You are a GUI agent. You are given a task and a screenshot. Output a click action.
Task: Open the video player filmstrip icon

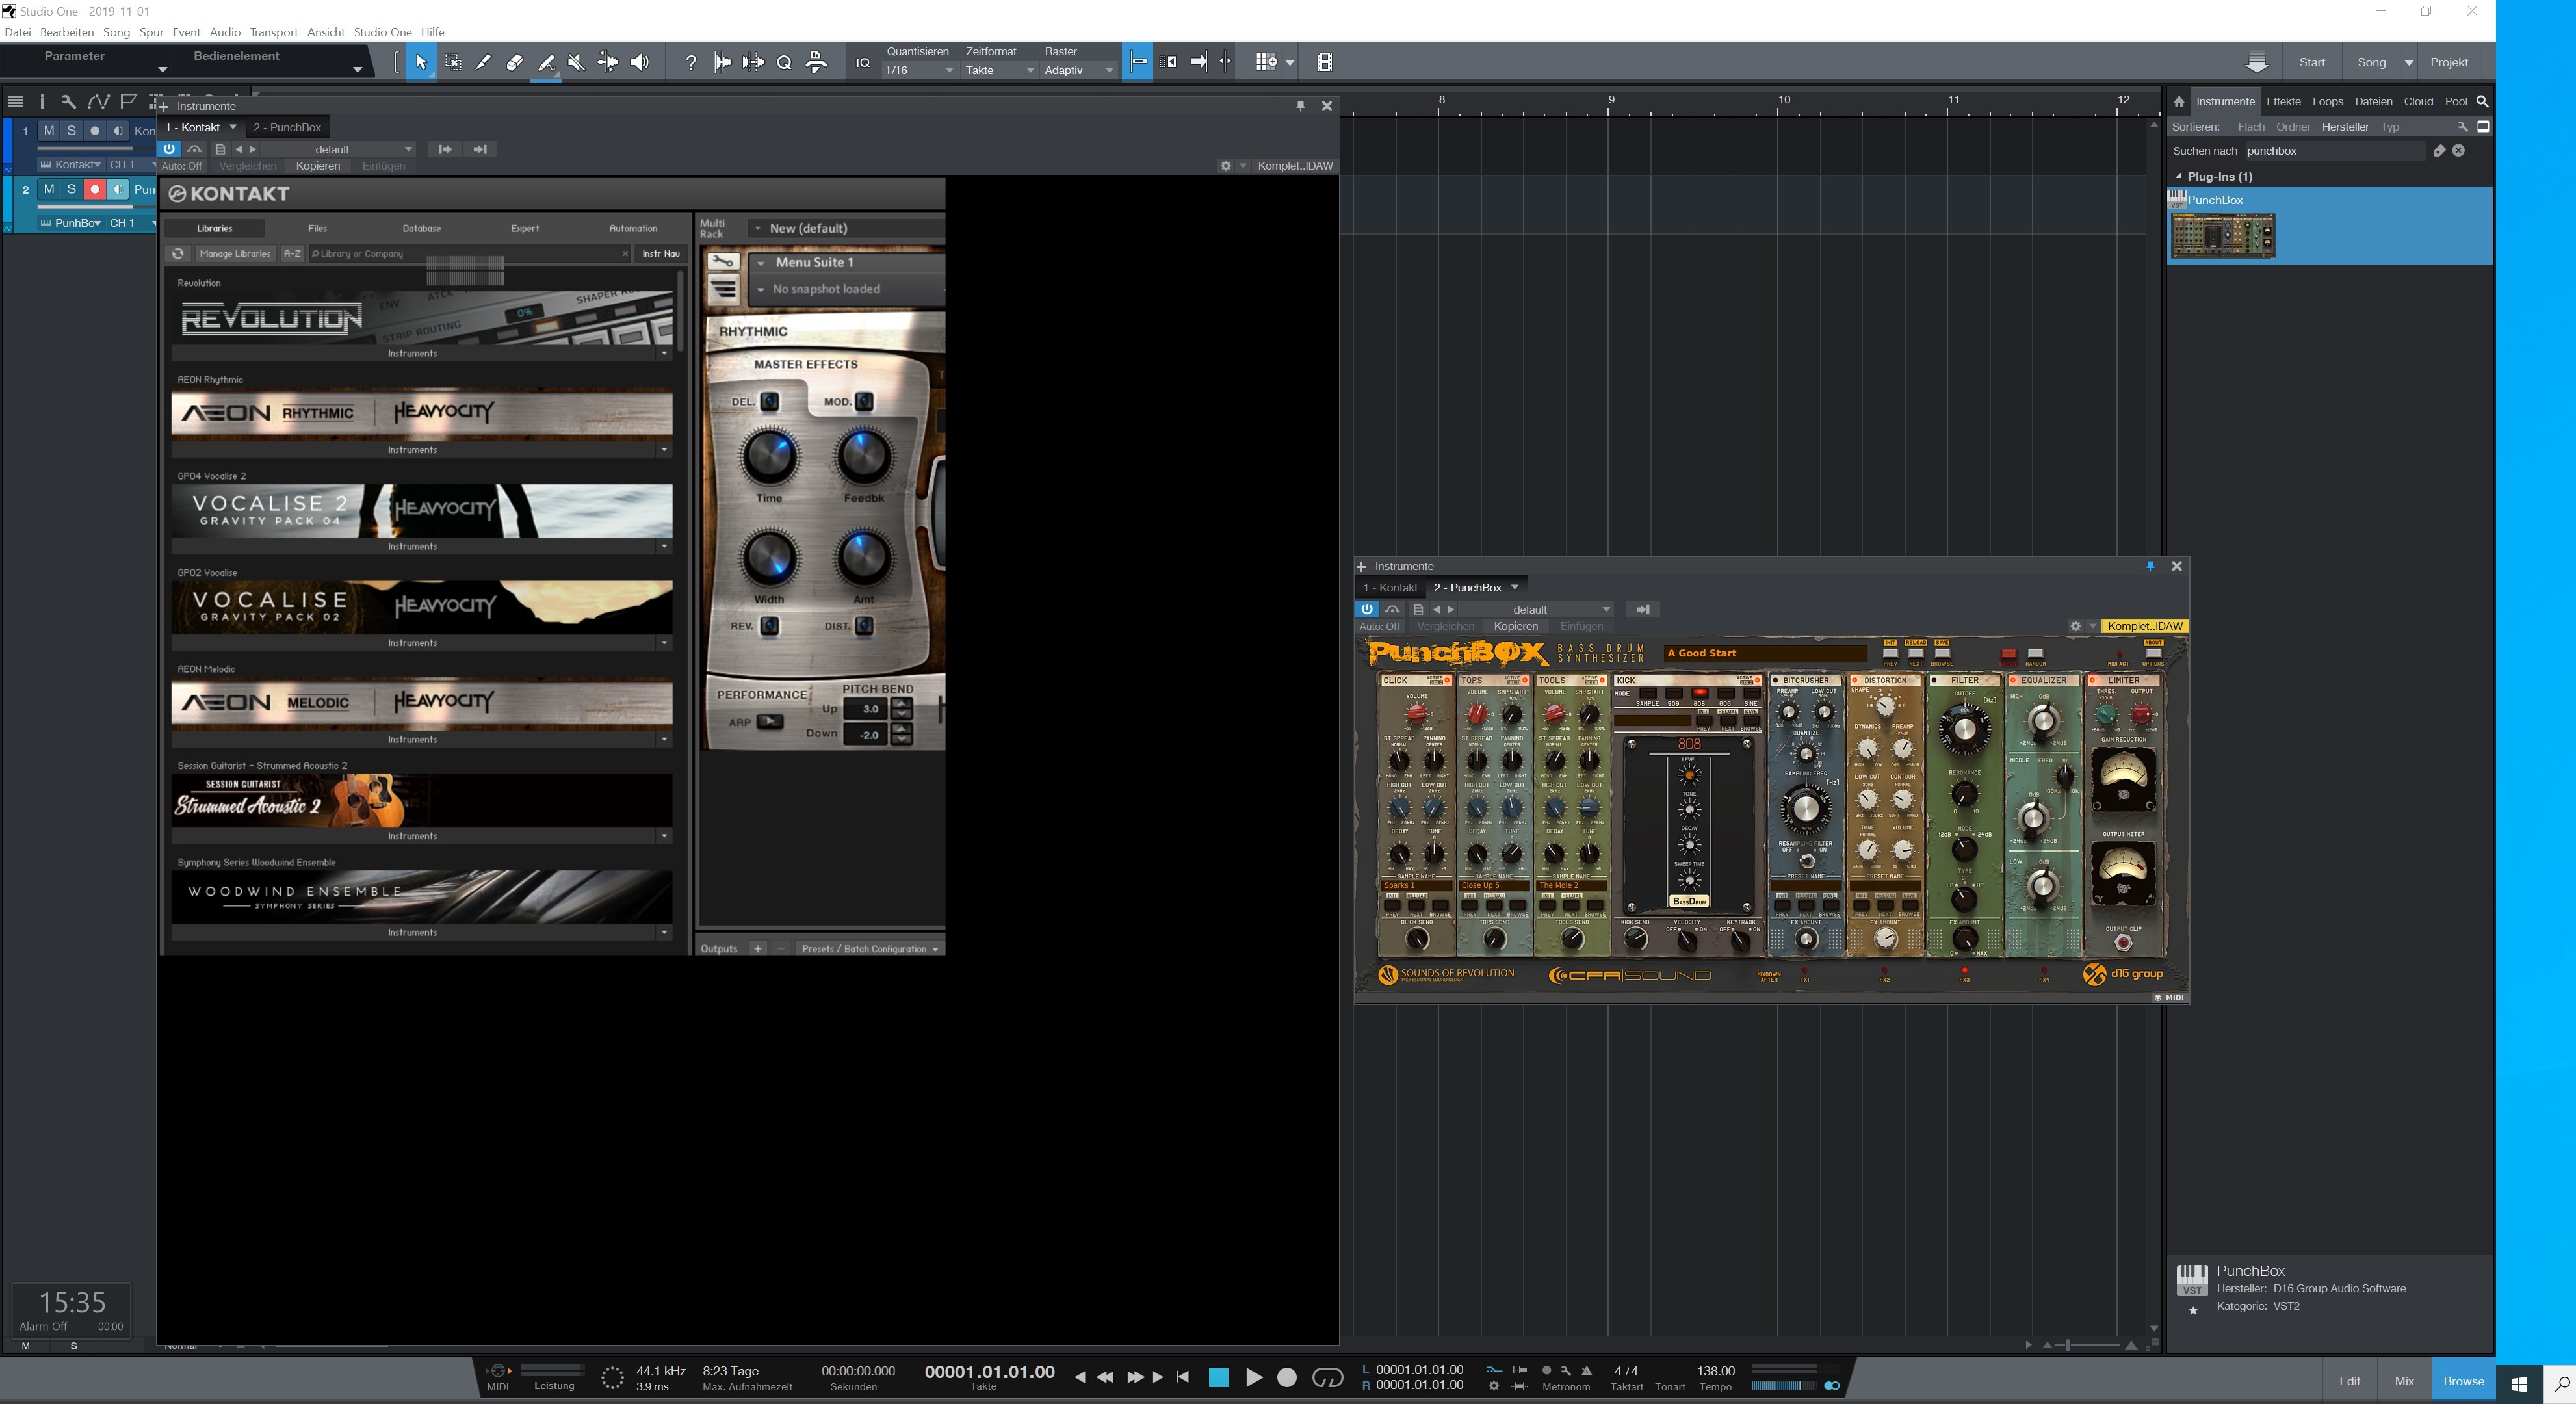click(1324, 62)
